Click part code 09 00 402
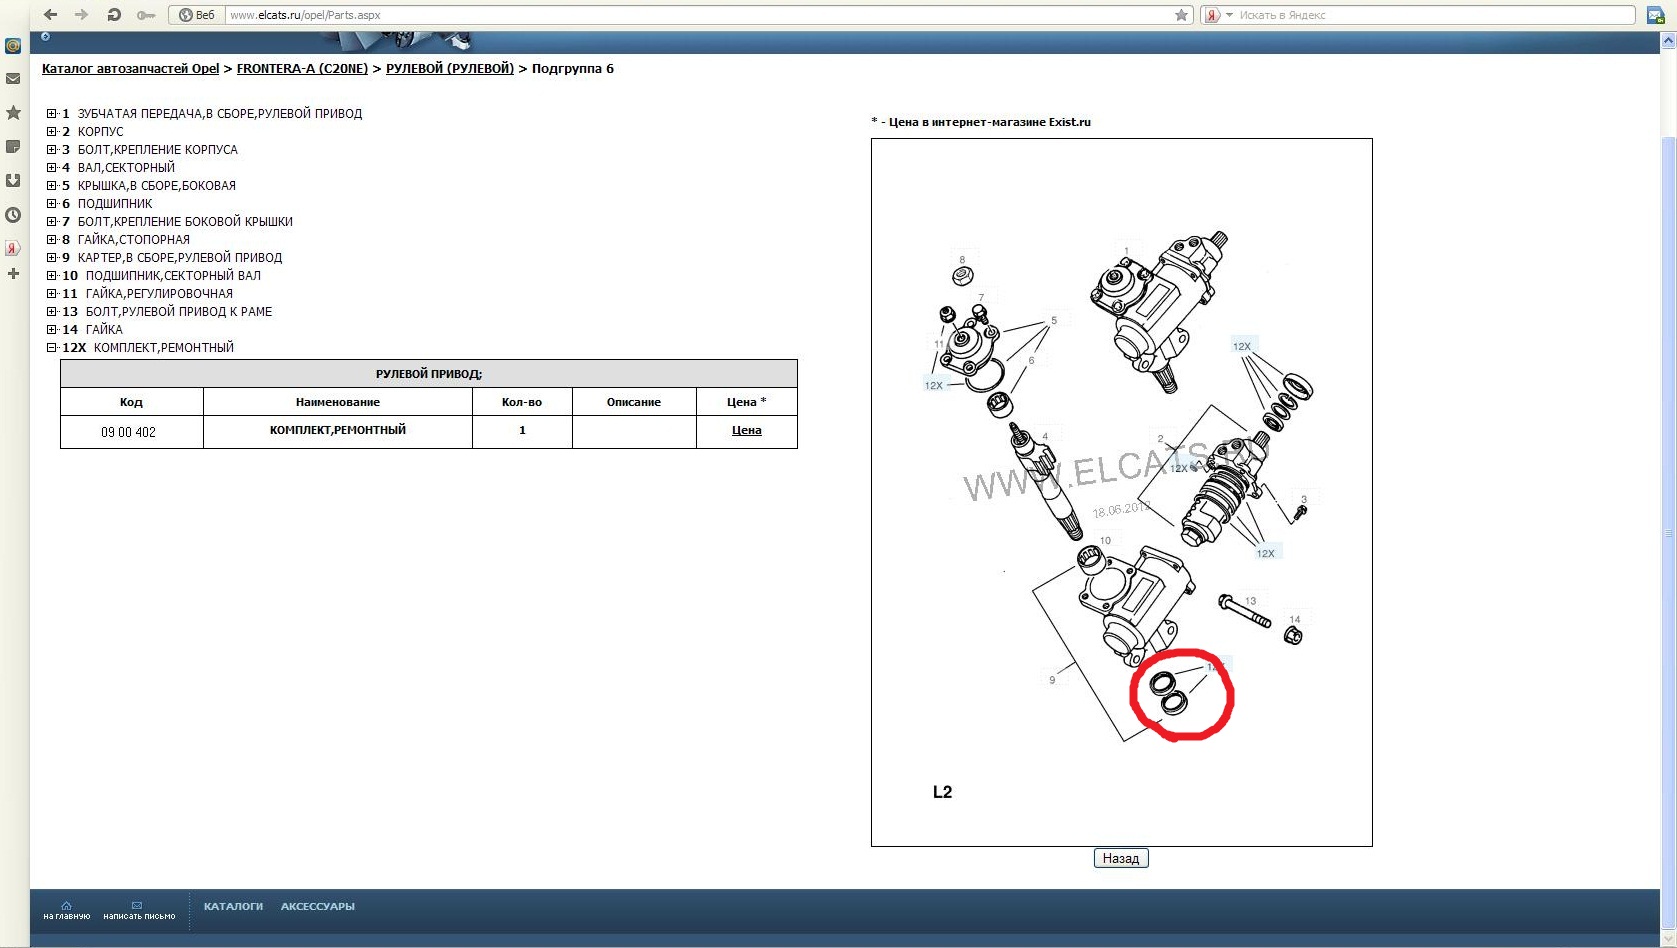Viewport: 1677px width, 948px height. [x=128, y=432]
